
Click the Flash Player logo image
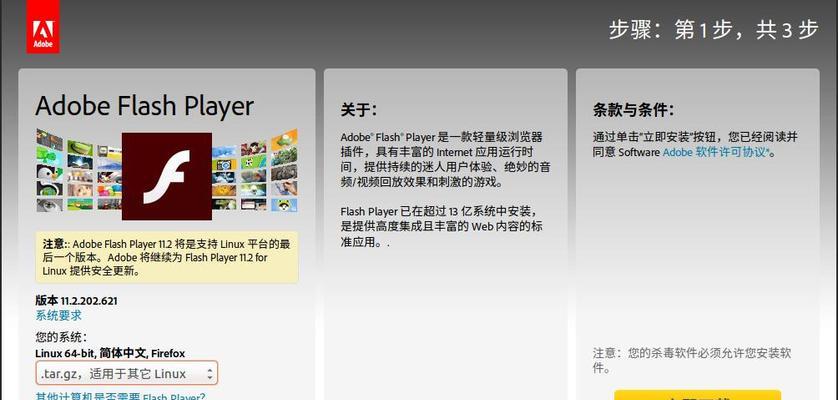click(167, 176)
